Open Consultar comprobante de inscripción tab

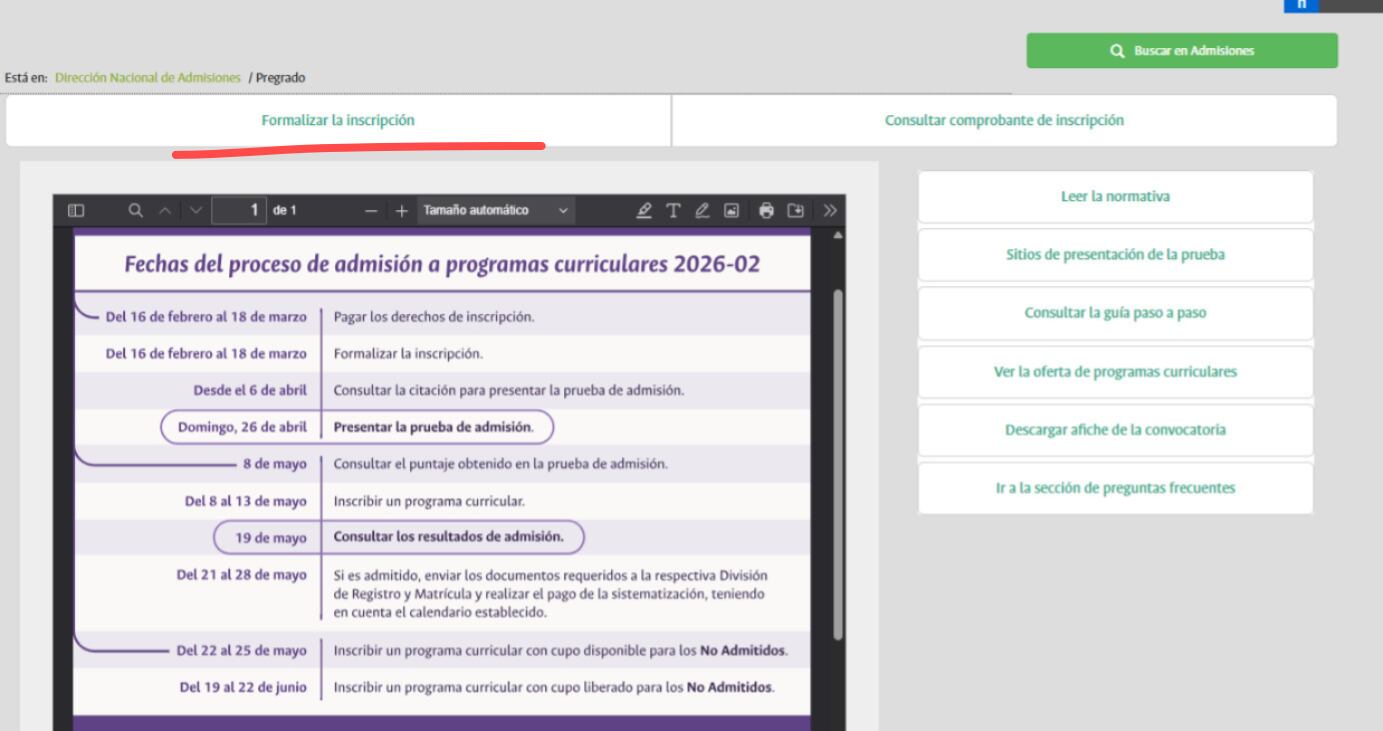pyautogui.click(x=1004, y=120)
